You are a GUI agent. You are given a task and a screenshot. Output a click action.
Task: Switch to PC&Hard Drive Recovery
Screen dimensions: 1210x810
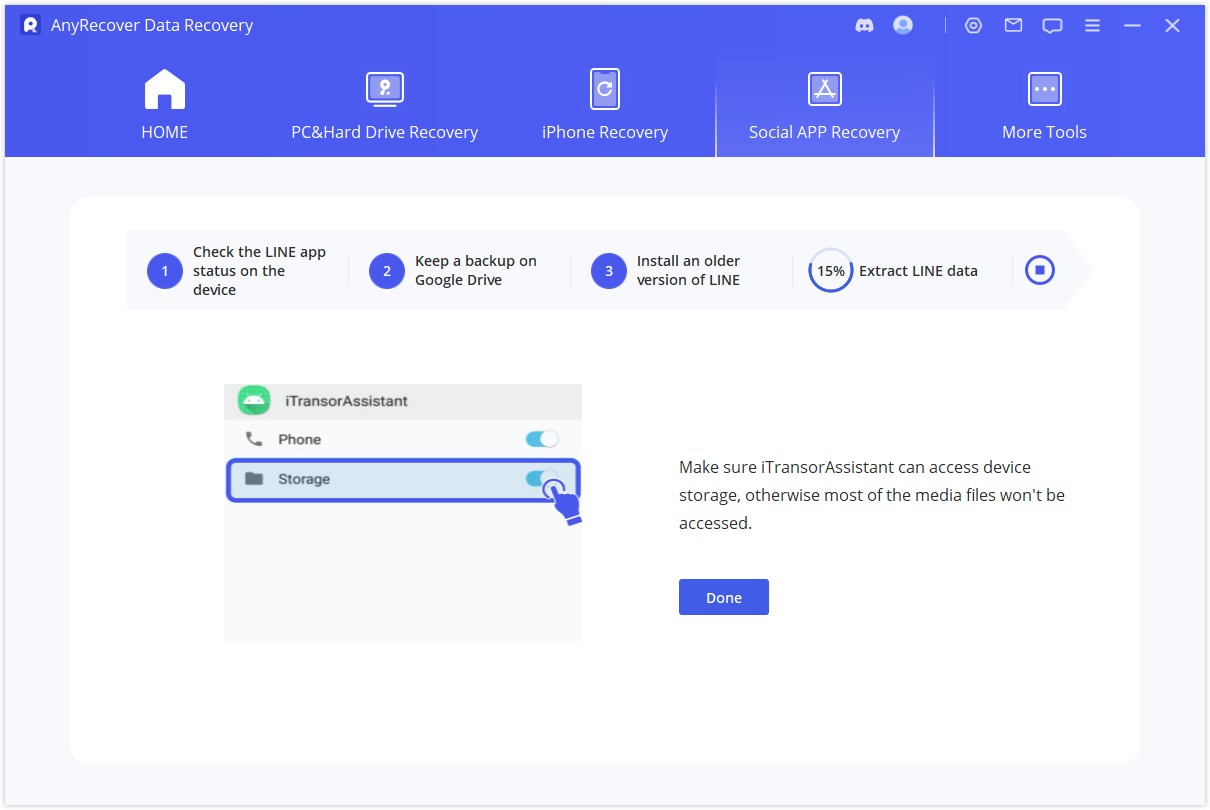coord(384,104)
